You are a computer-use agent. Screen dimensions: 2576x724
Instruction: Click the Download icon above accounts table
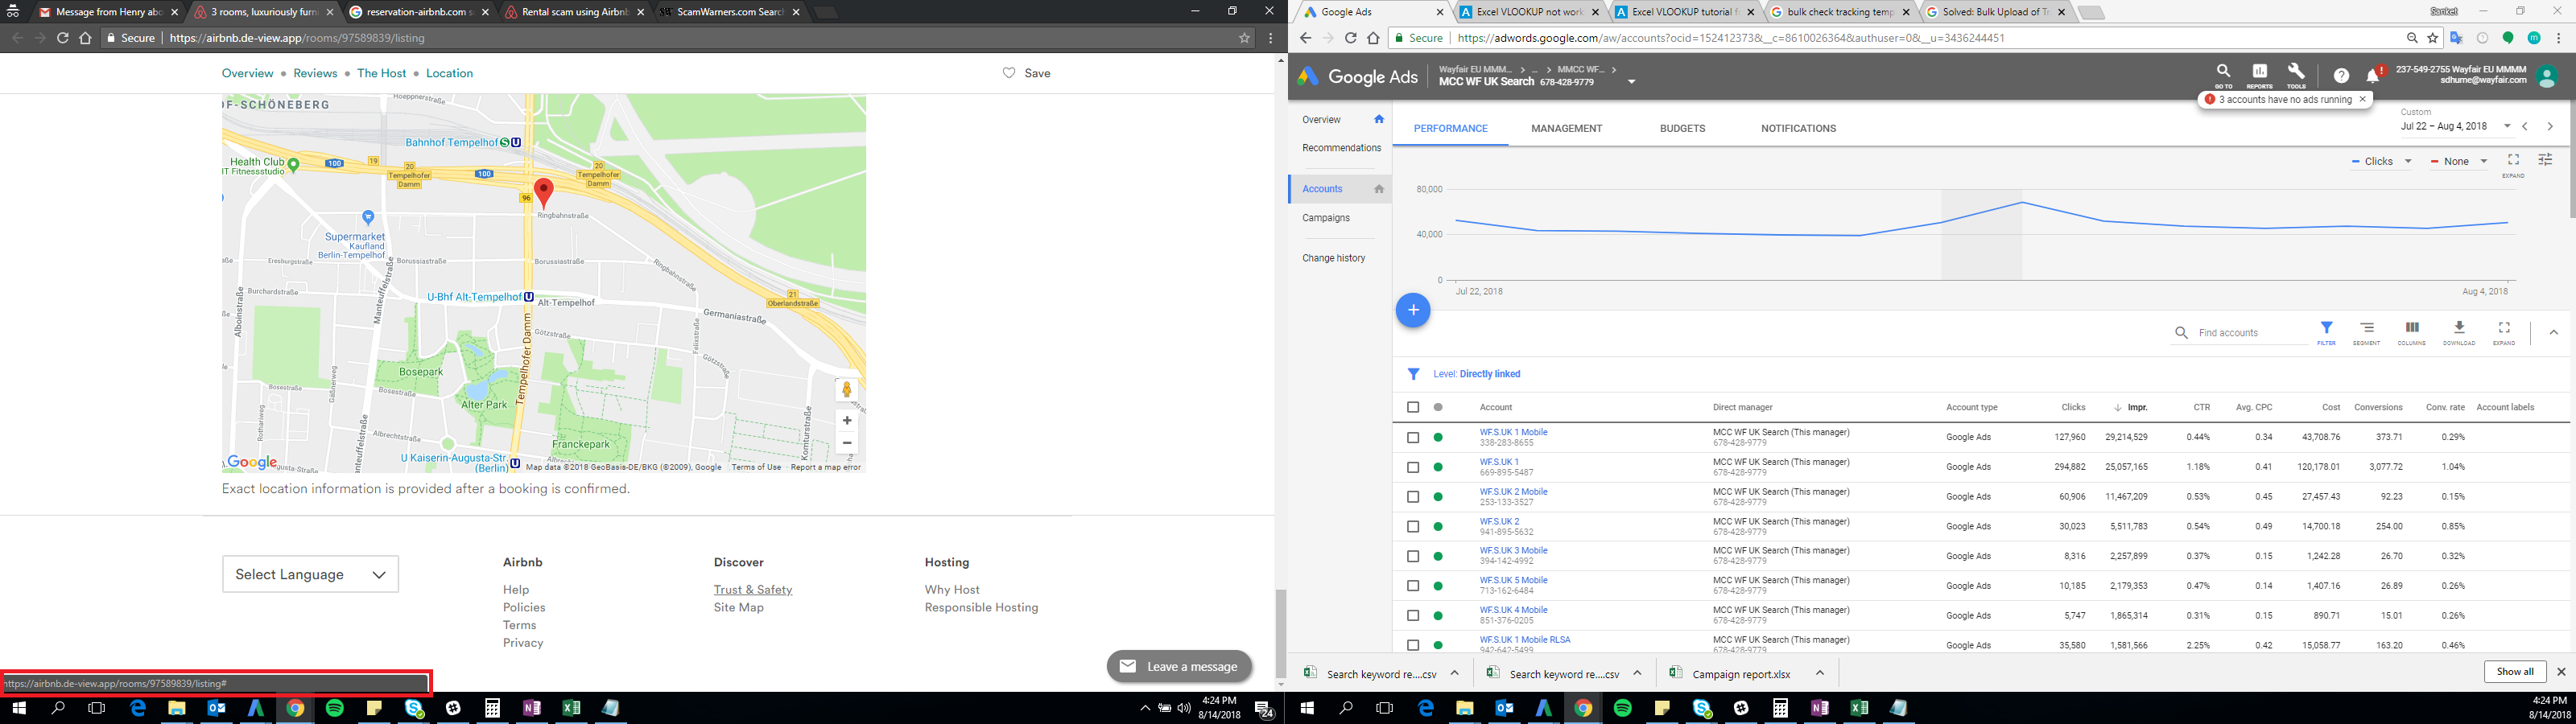click(2459, 329)
